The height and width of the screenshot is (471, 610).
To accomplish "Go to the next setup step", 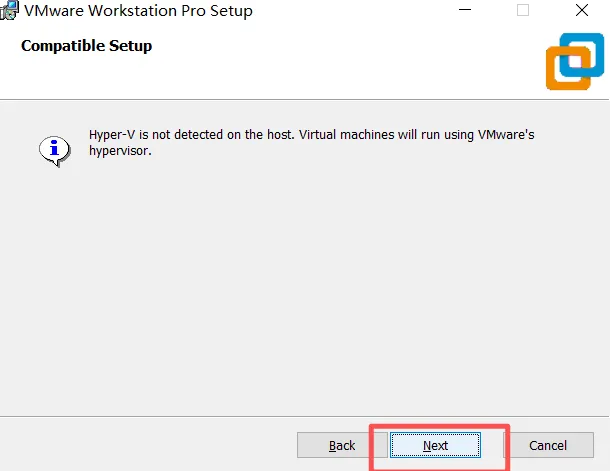I will coord(435,445).
